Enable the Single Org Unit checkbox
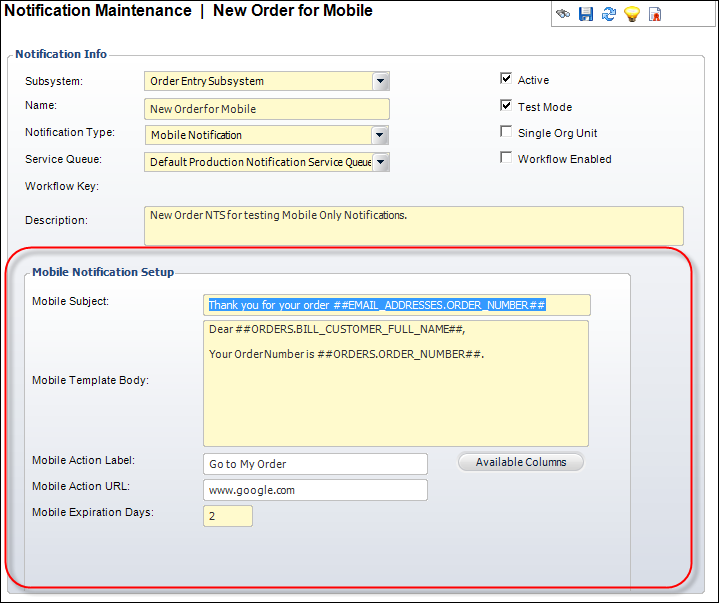This screenshot has height=603, width=719. [x=506, y=132]
